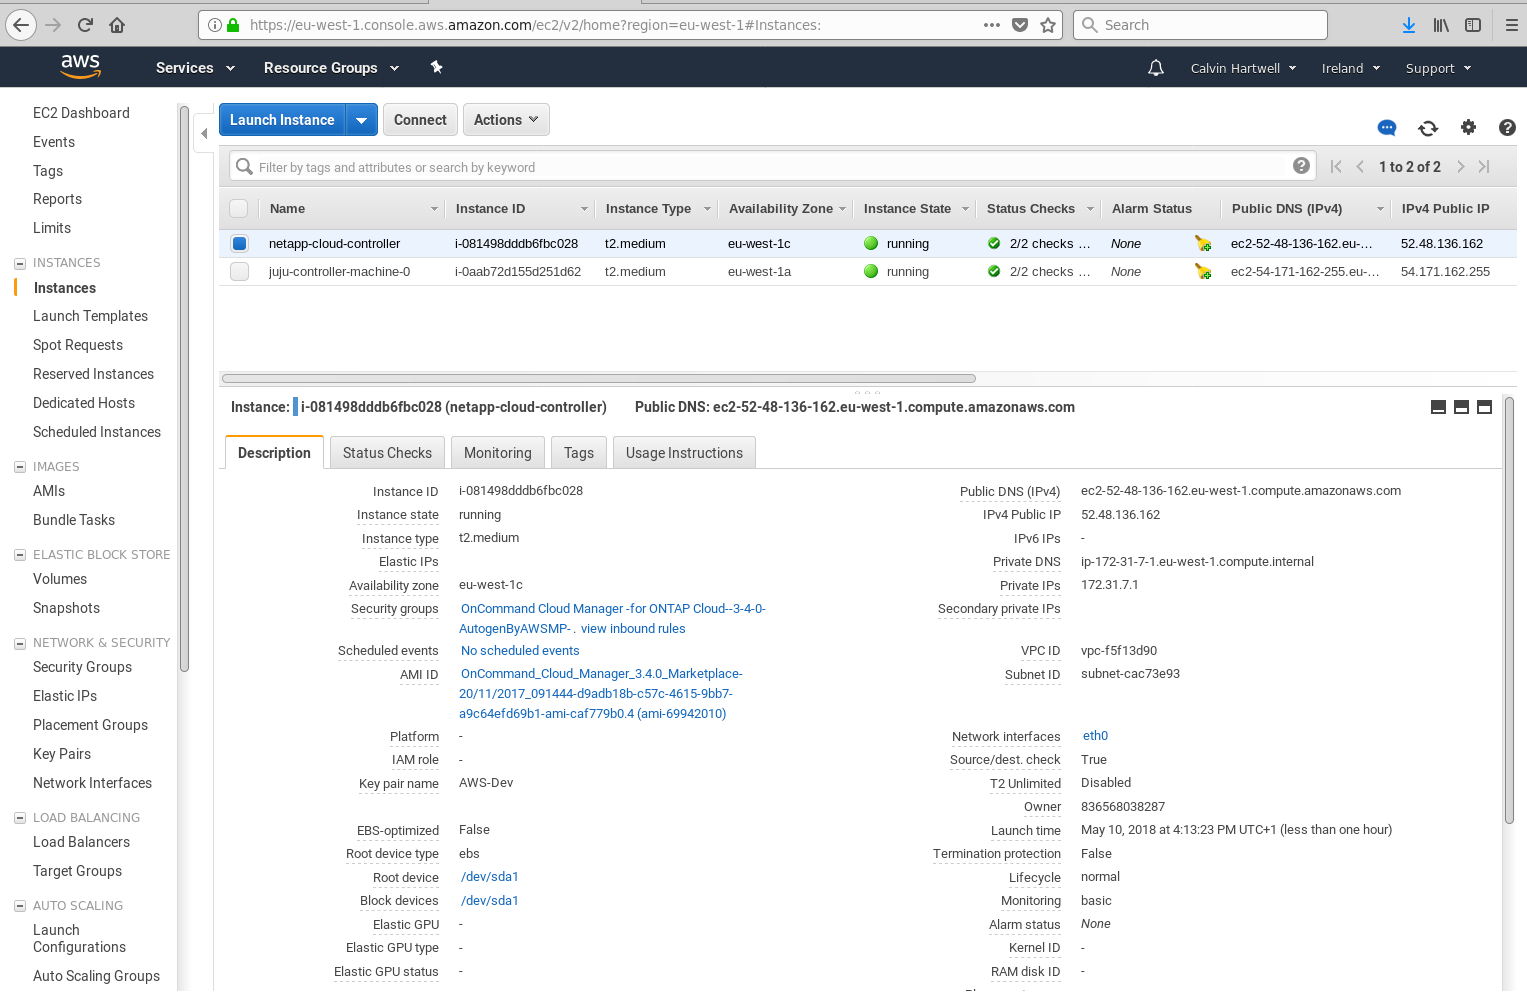Collapse the ELASTIC BLOCK STORE sidebar section
Image resolution: width=1527 pixels, height=993 pixels.
tap(19, 555)
